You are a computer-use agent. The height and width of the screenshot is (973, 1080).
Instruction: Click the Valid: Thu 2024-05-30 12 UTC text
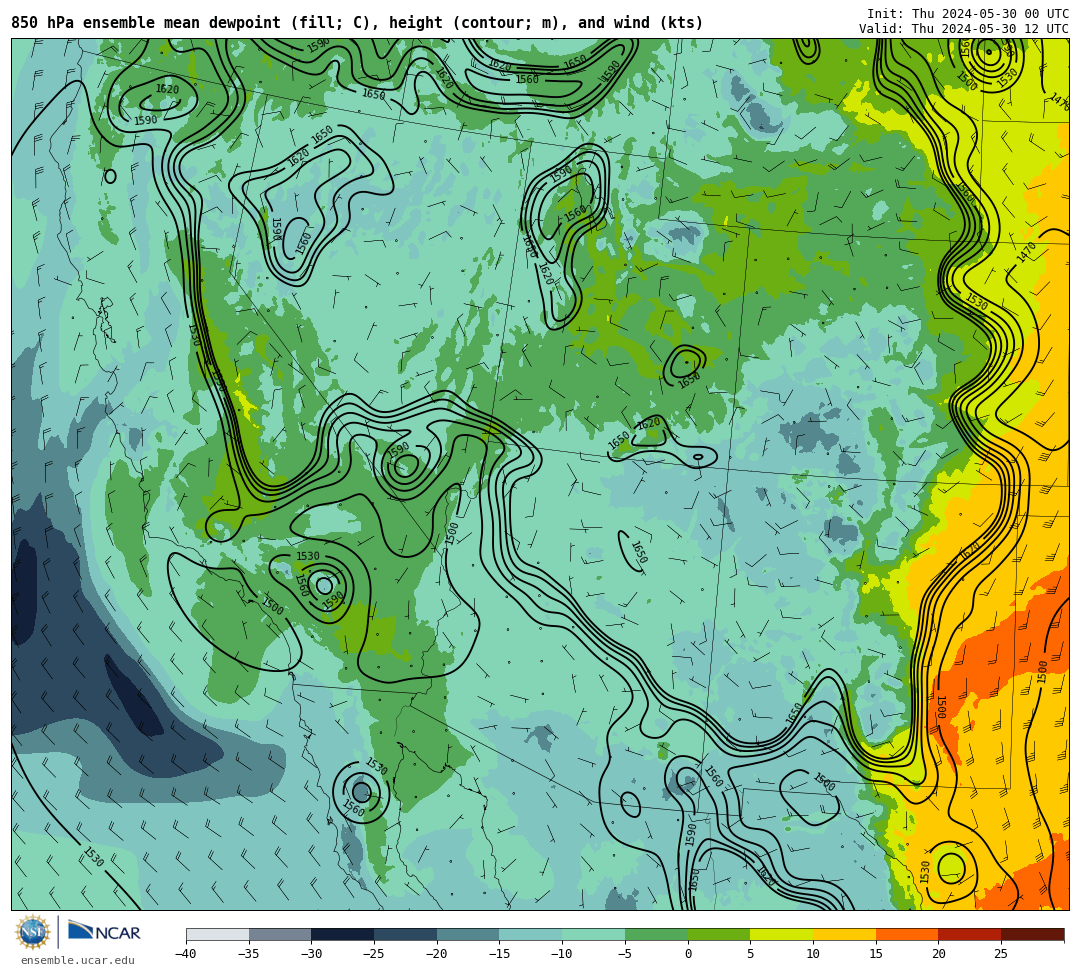click(x=964, y=29)
